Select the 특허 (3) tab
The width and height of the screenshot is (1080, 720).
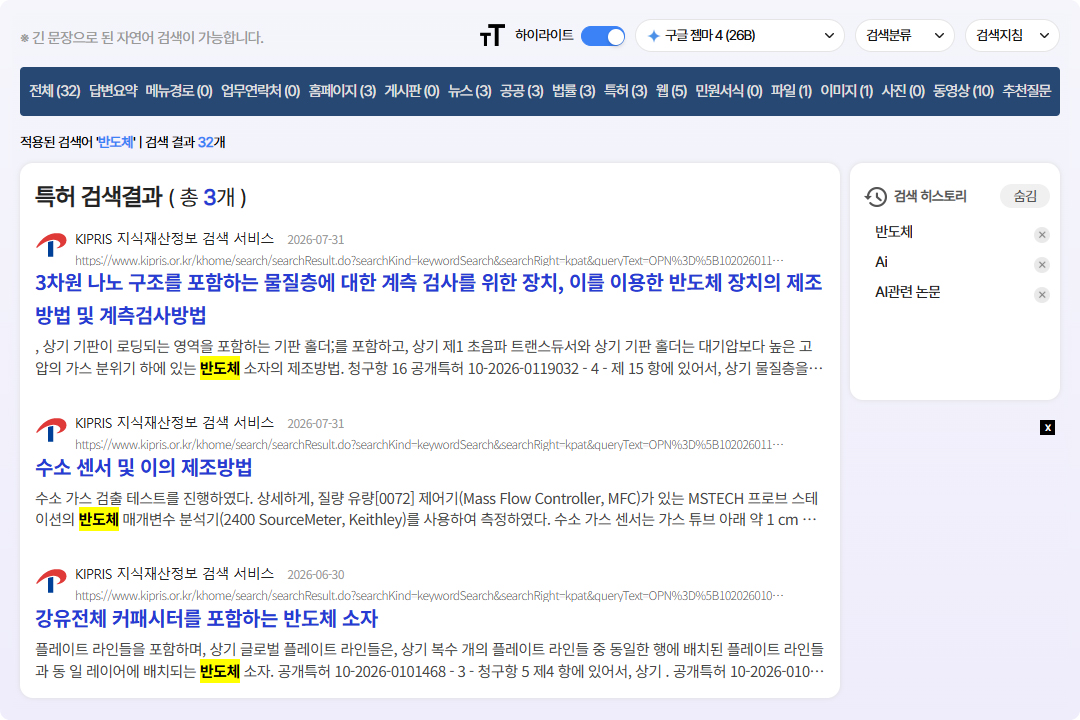(x=625, y=91)
